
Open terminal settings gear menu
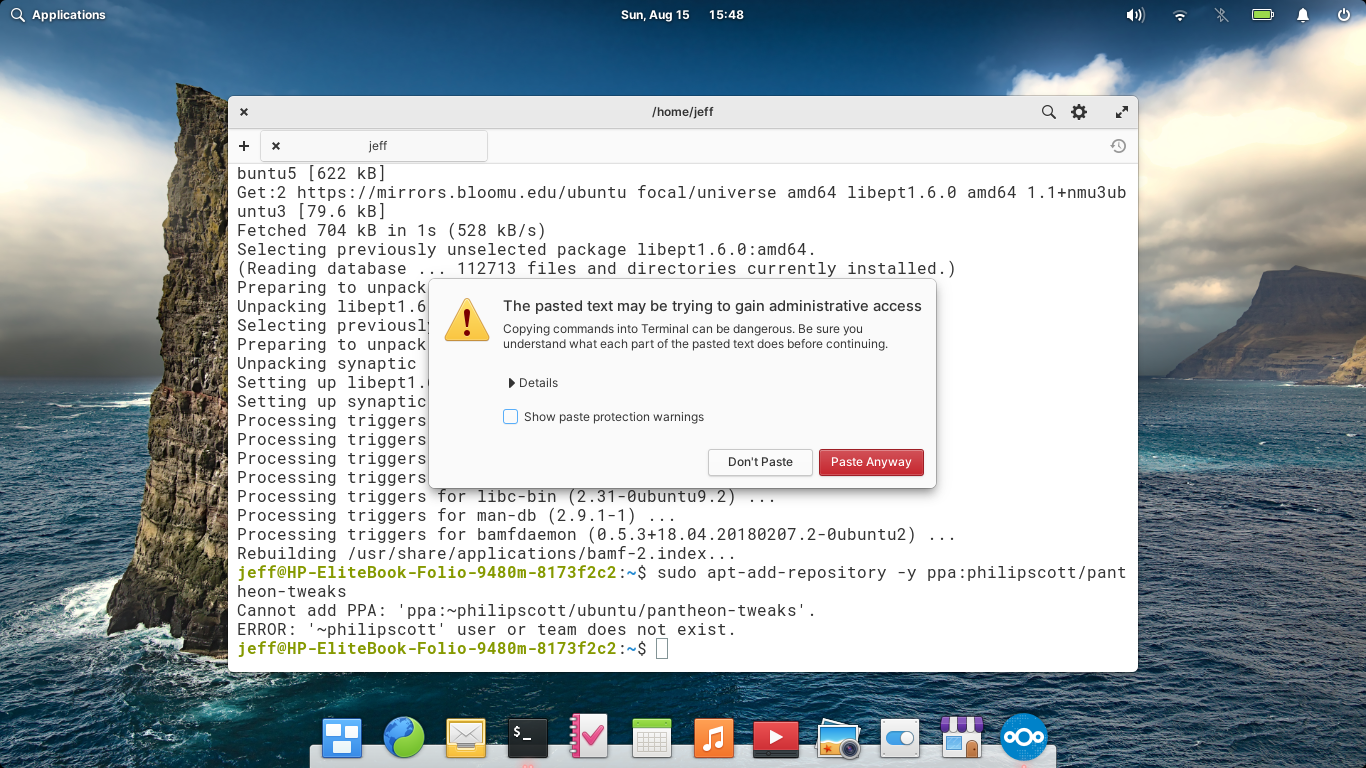pos(1079,112)
